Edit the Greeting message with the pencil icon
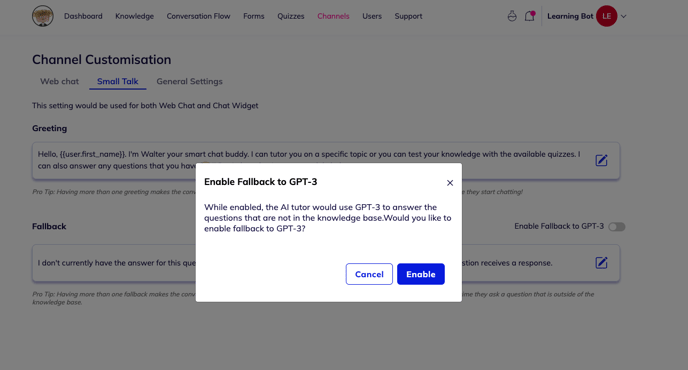This screenshot has width=688, height=370. [601, 160]
